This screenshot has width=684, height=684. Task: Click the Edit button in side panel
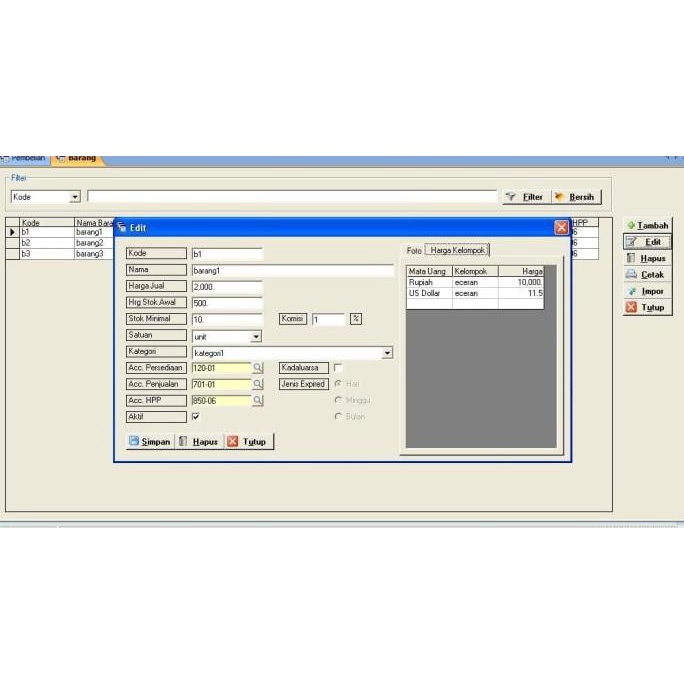[647, 242]
